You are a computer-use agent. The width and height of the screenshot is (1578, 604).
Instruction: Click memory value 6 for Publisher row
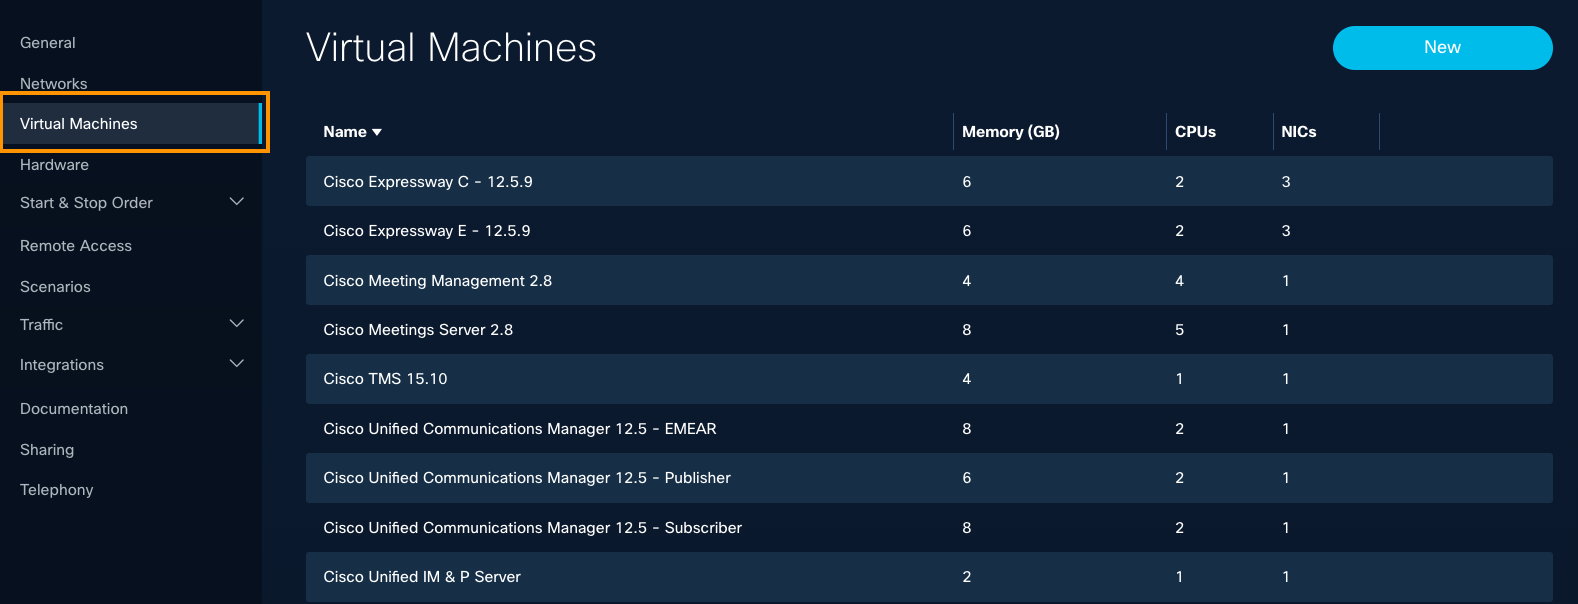pos(967,478)
